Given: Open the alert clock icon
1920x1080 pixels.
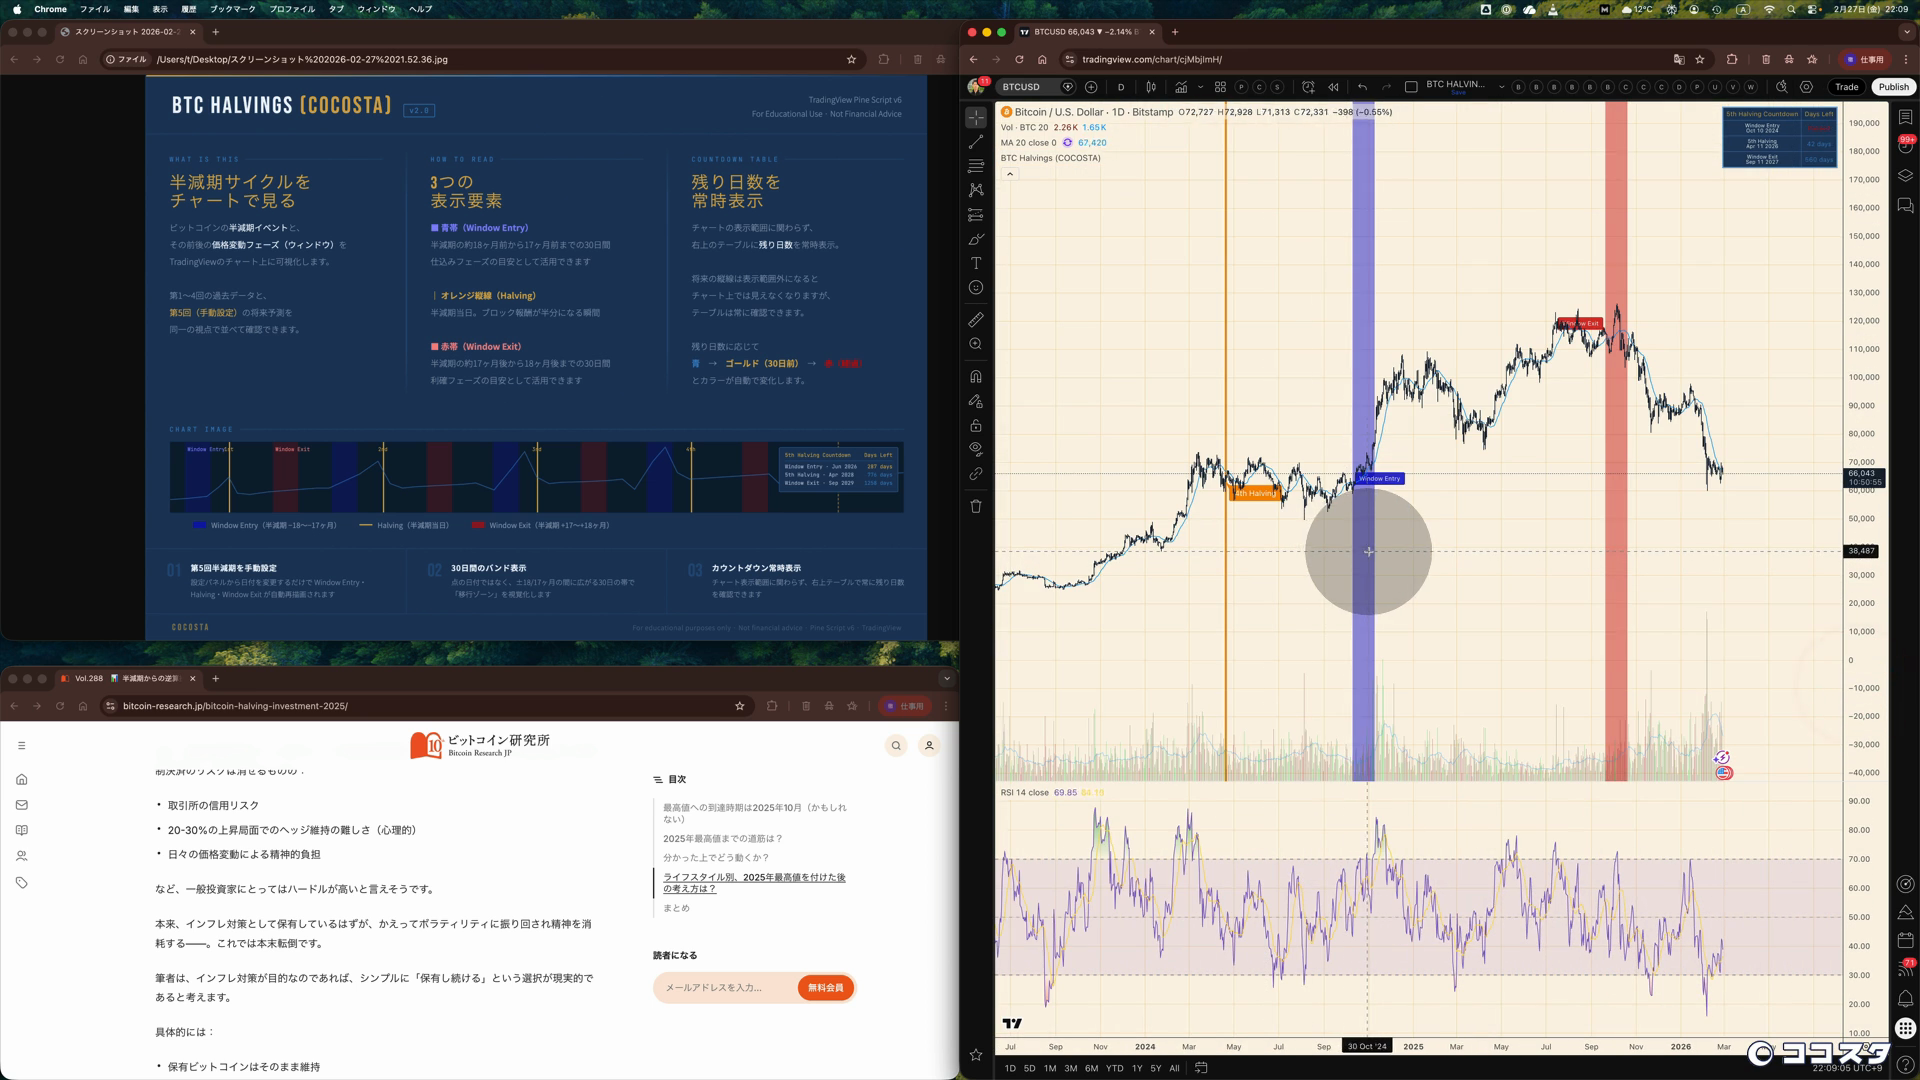Looking at the screenshot, I should click(1308, 87).
